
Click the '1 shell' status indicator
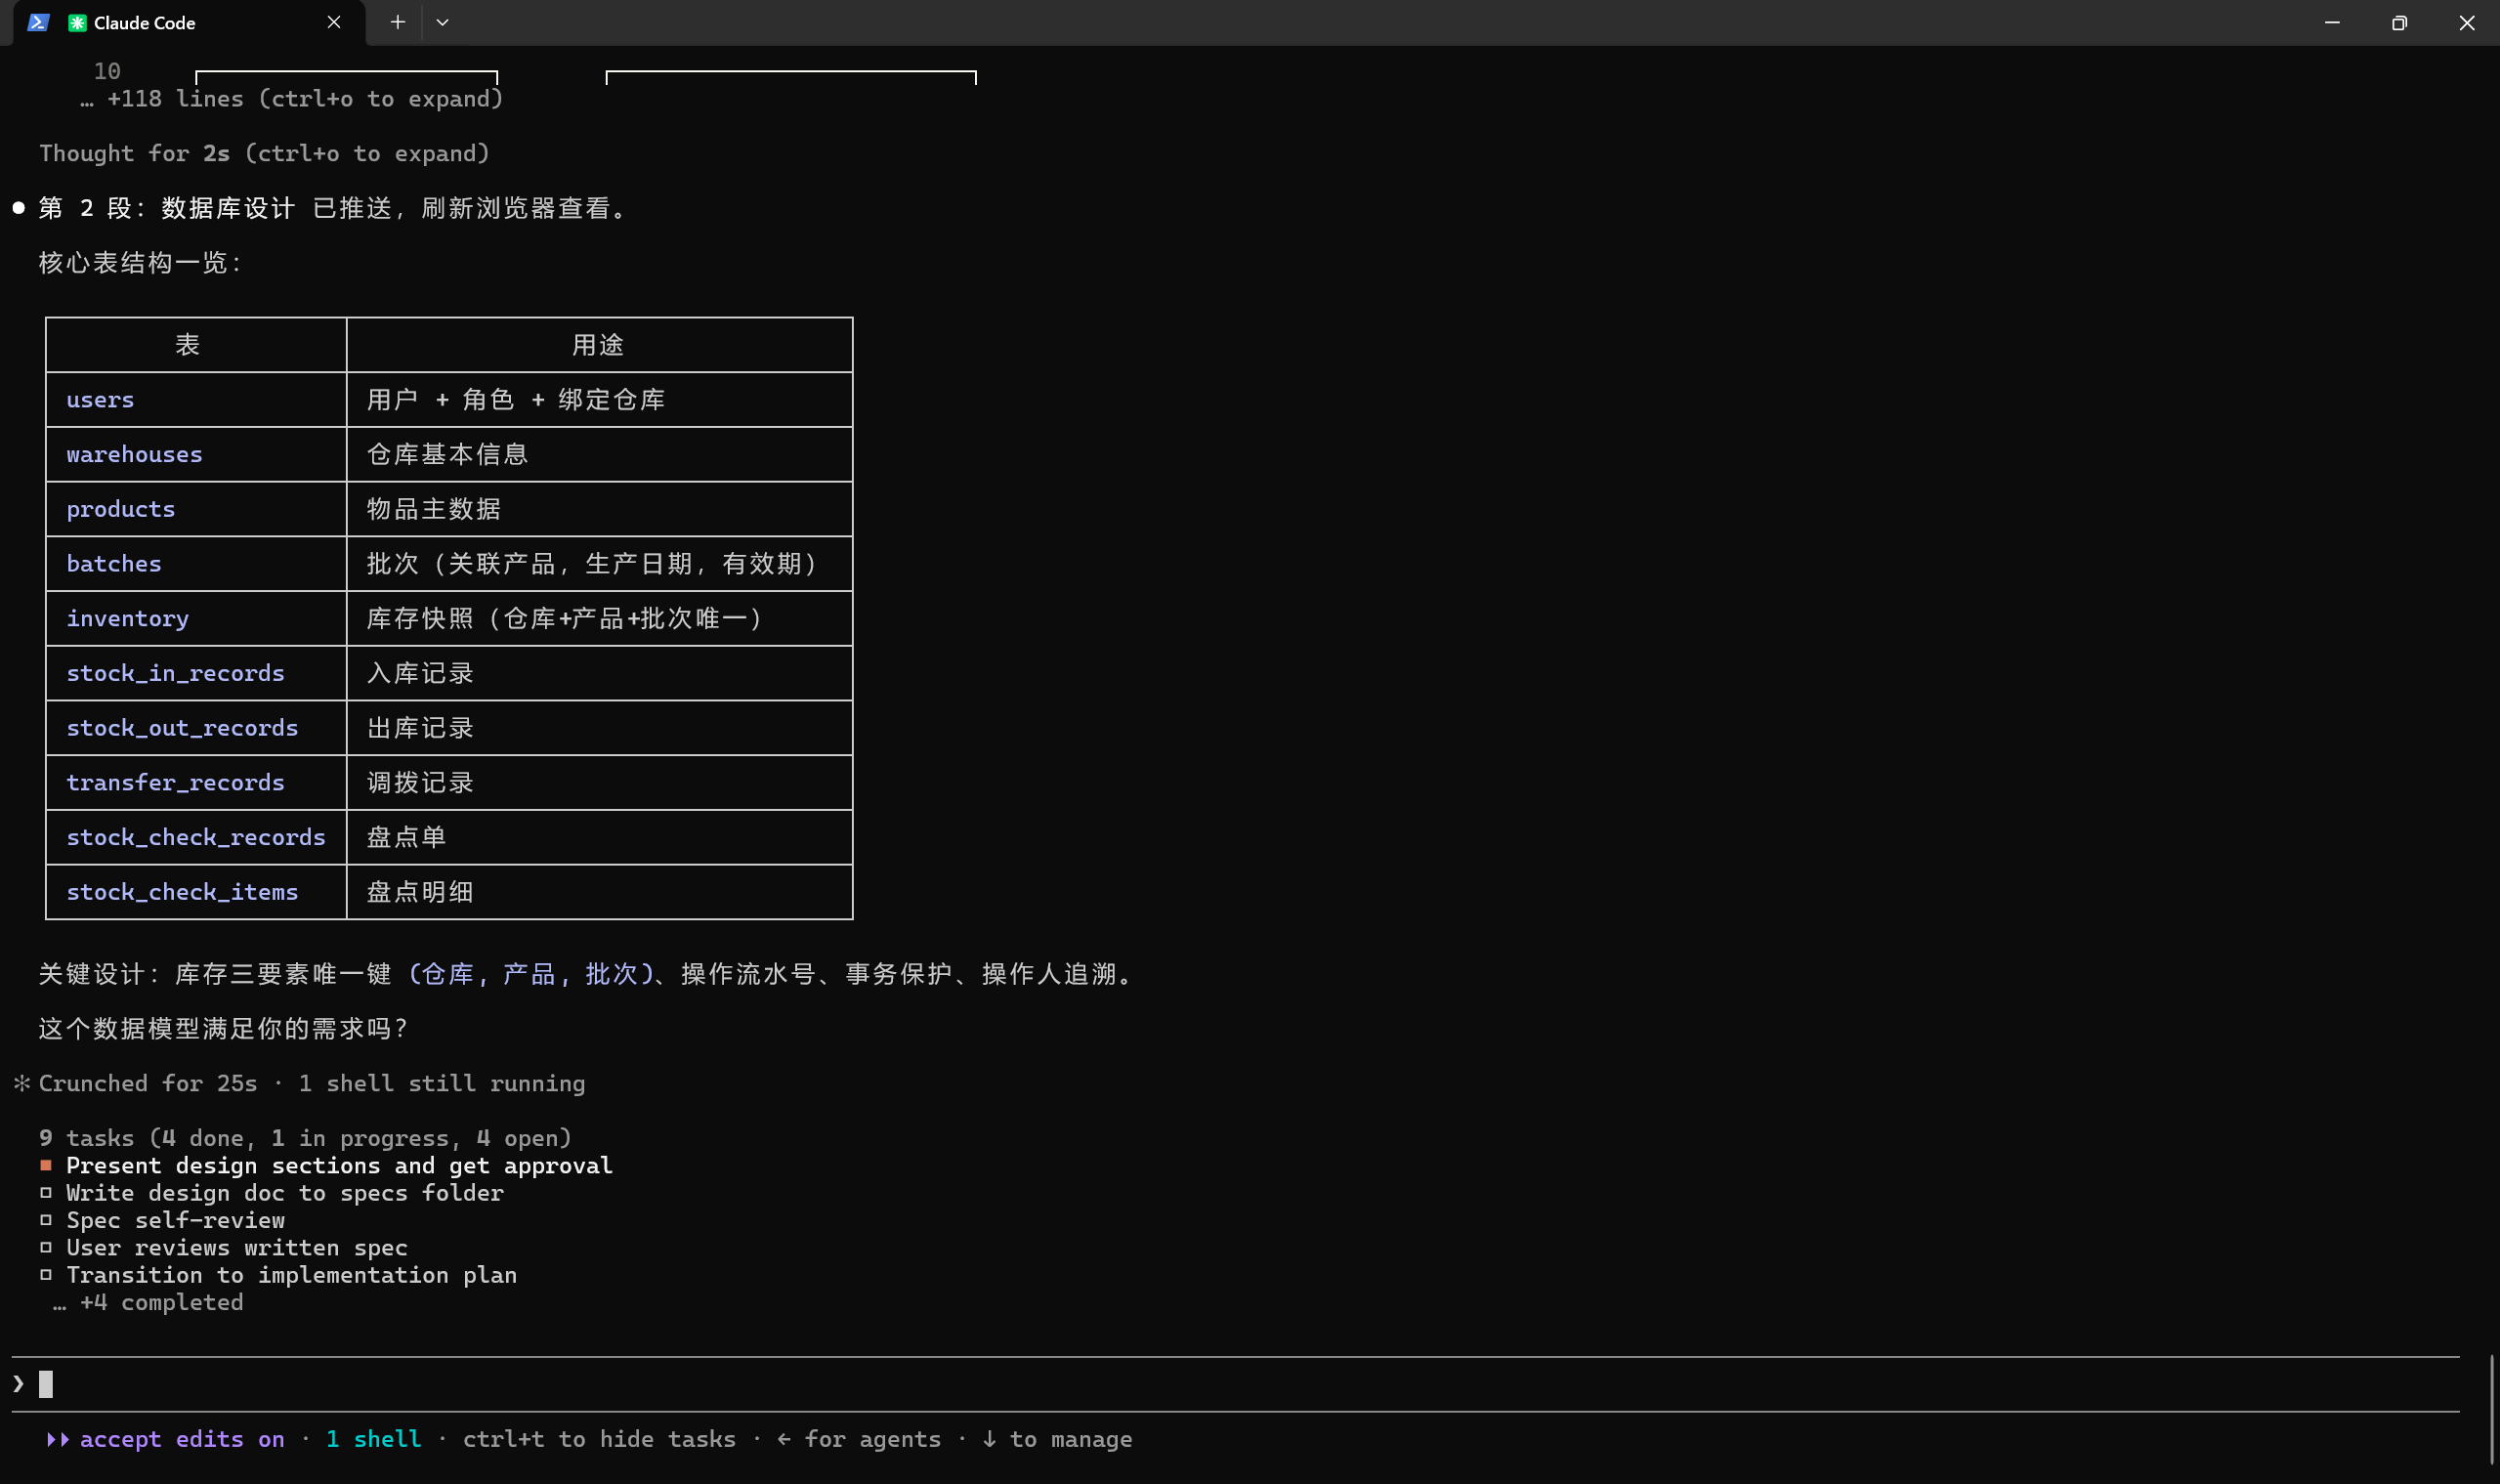click(374, 1439)
